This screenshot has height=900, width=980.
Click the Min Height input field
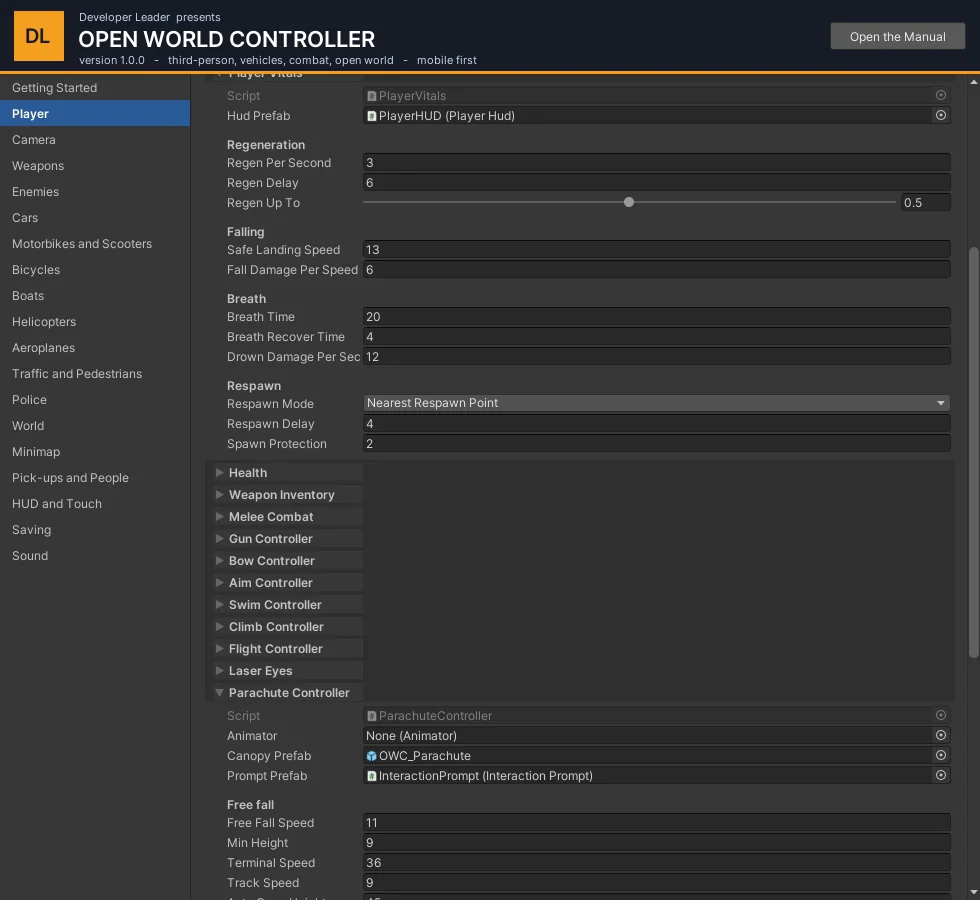click(x=656, y=842)
